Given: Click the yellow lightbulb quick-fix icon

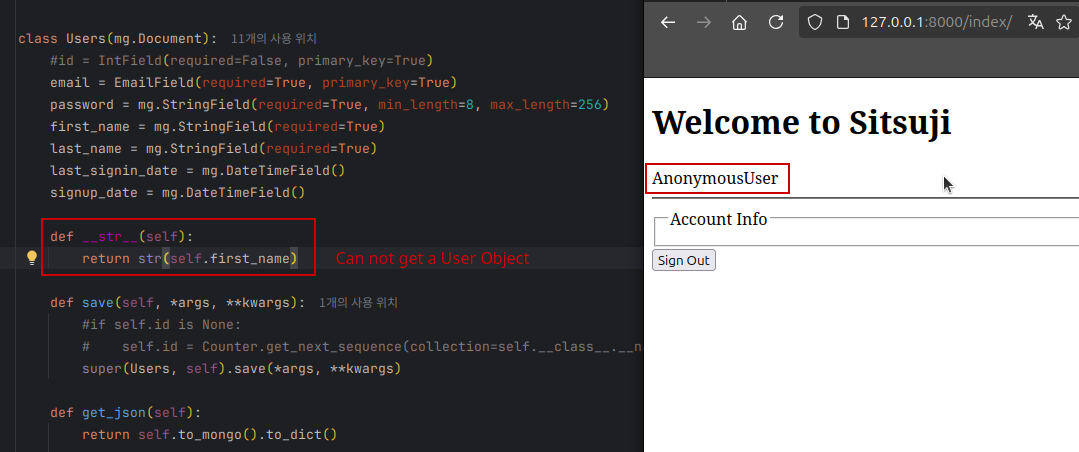Looking at the screenshot, I should coord(31,258).
